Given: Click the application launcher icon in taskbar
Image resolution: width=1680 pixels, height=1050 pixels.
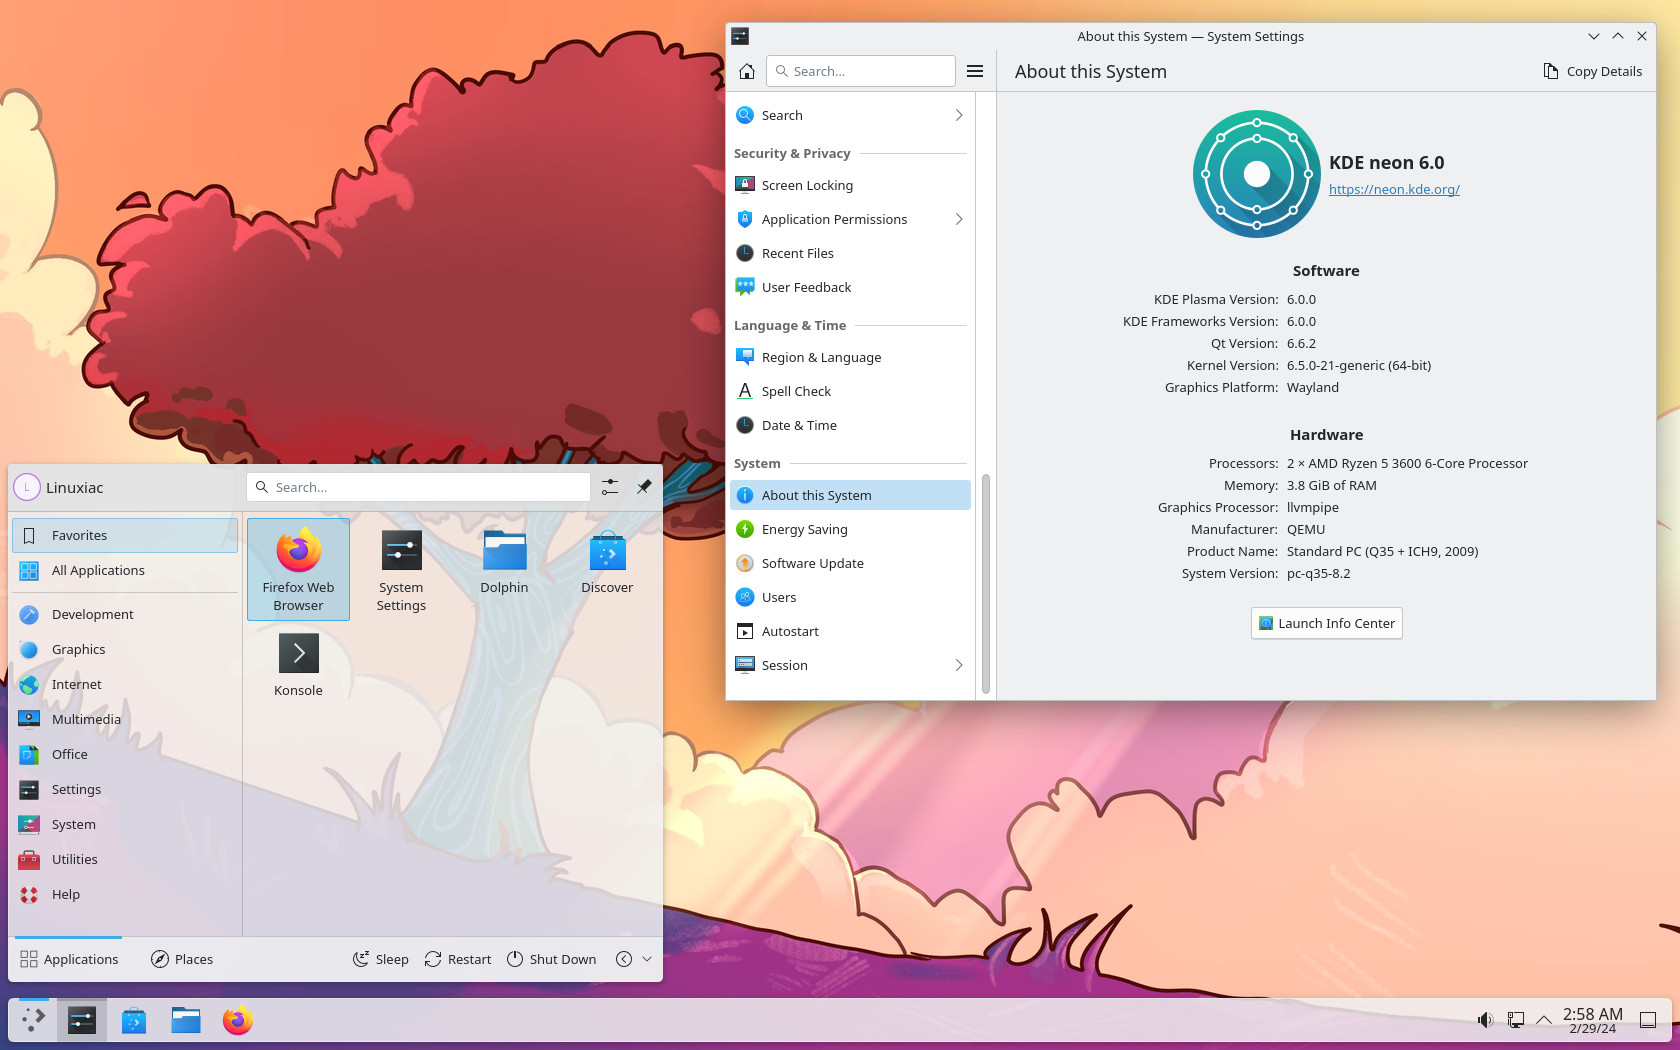Looking at the screenshot, I should [x=33, y=1020].
